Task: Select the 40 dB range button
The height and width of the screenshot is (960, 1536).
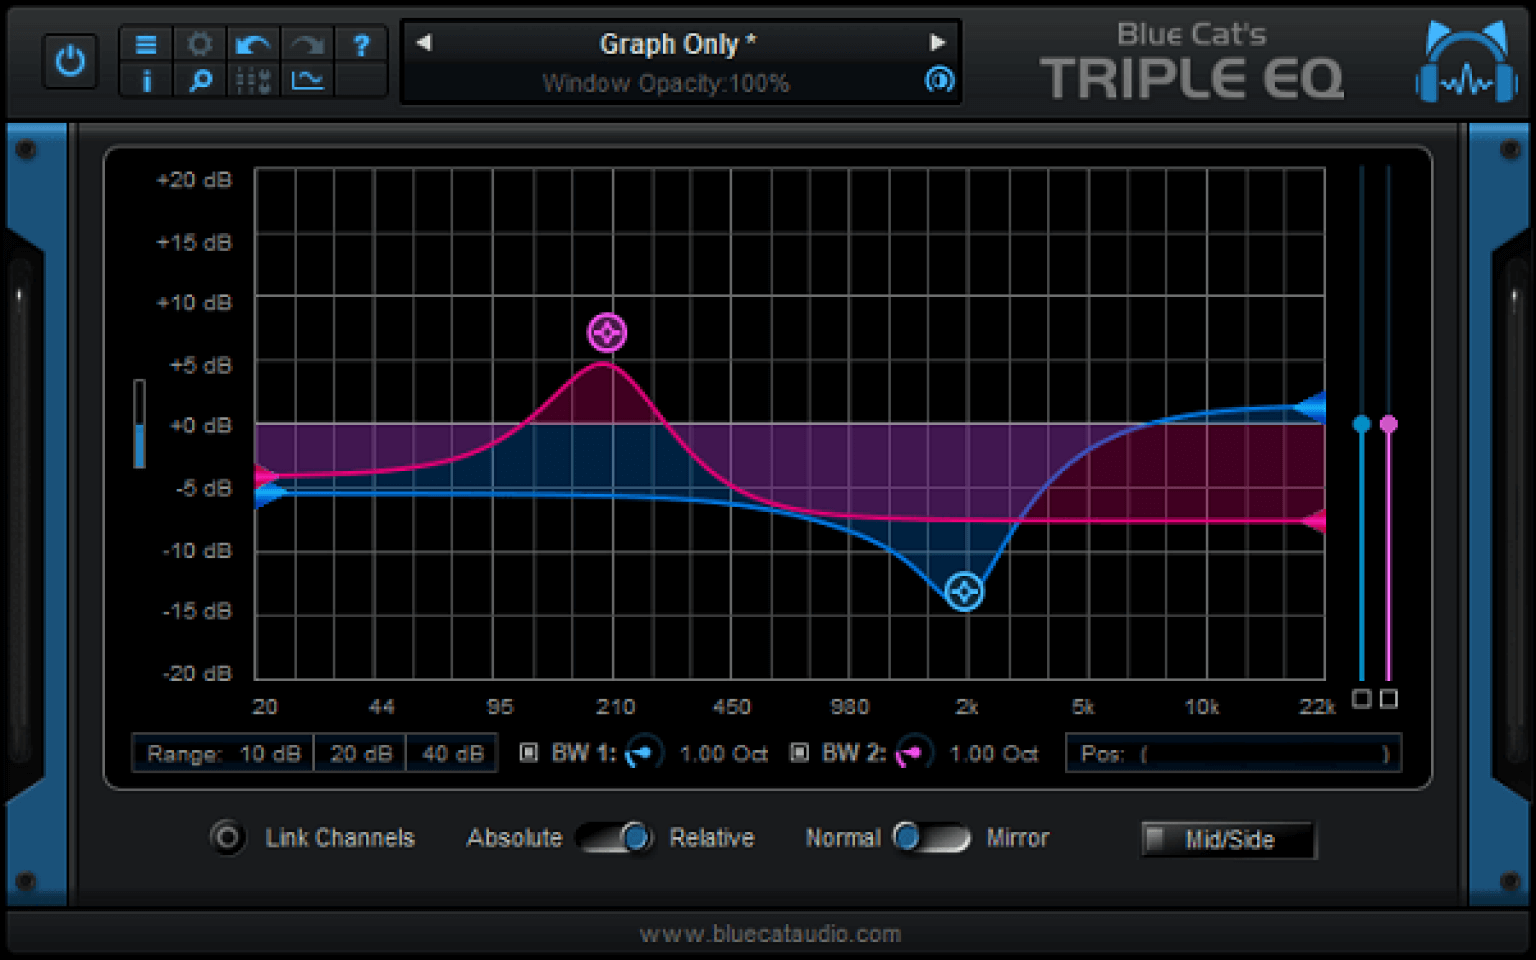Action: point(451,753)
